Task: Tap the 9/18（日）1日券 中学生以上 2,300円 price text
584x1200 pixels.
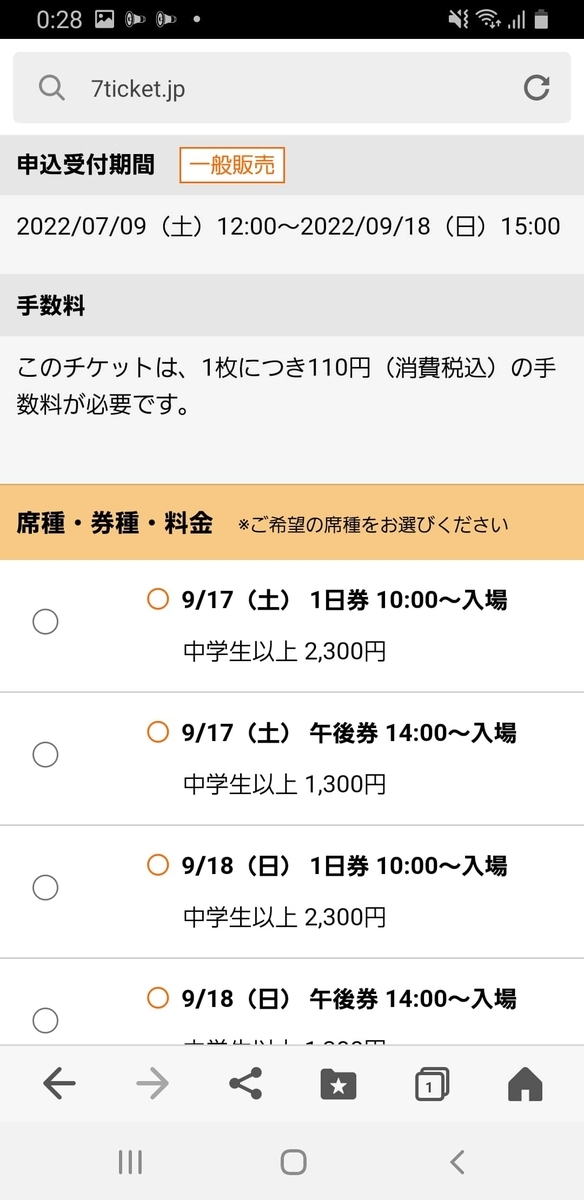Action: [284, 917]
